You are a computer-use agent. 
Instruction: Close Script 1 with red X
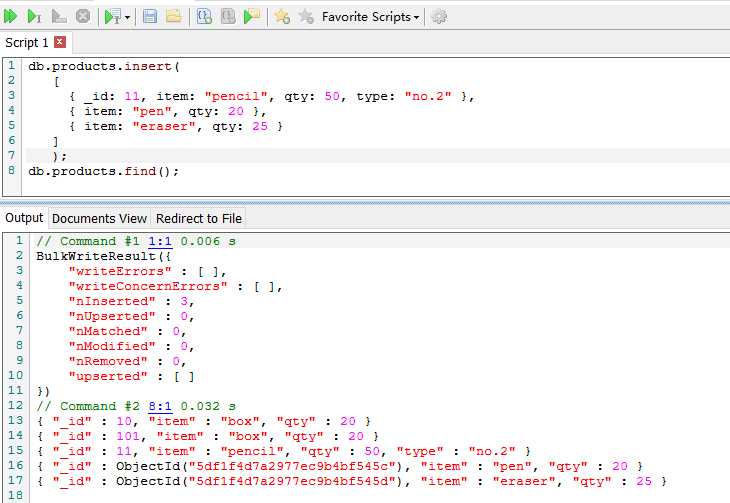tap(60, 42)
